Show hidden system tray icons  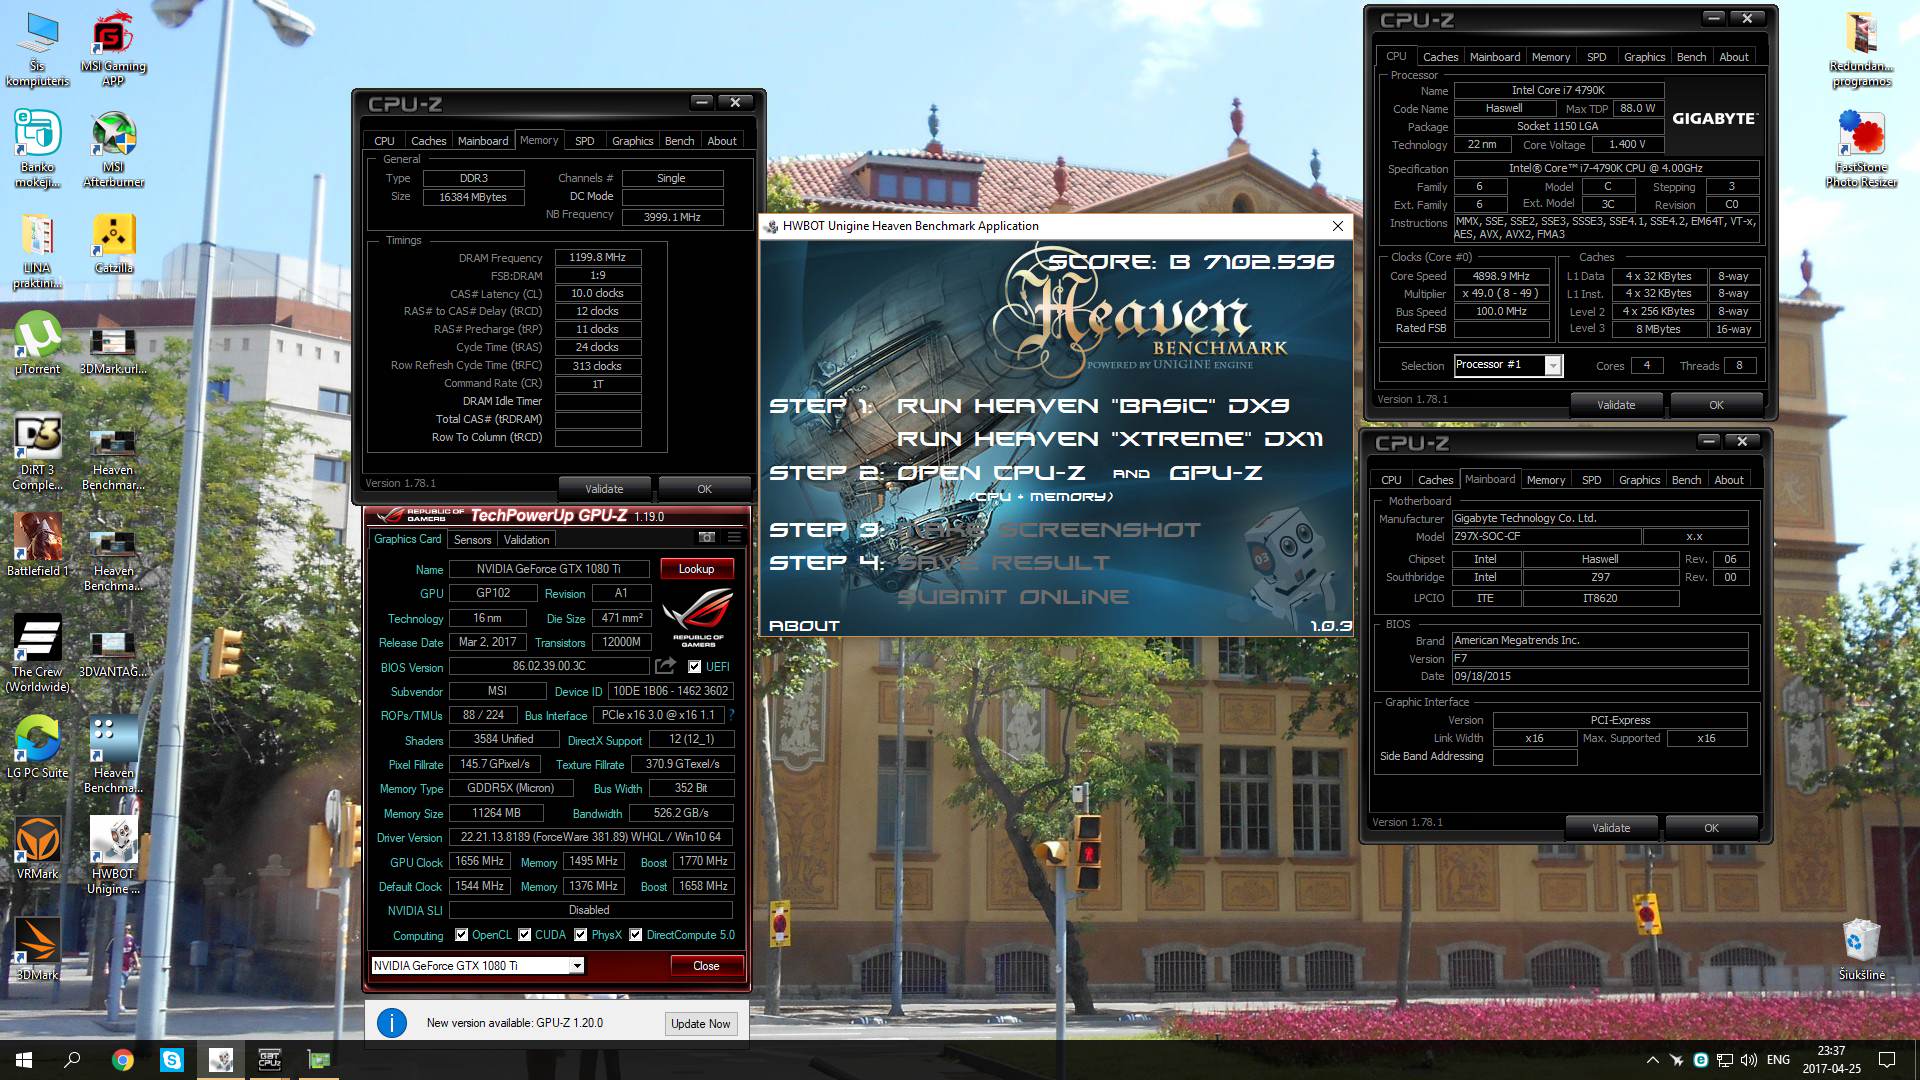tap(1652, 1060)
